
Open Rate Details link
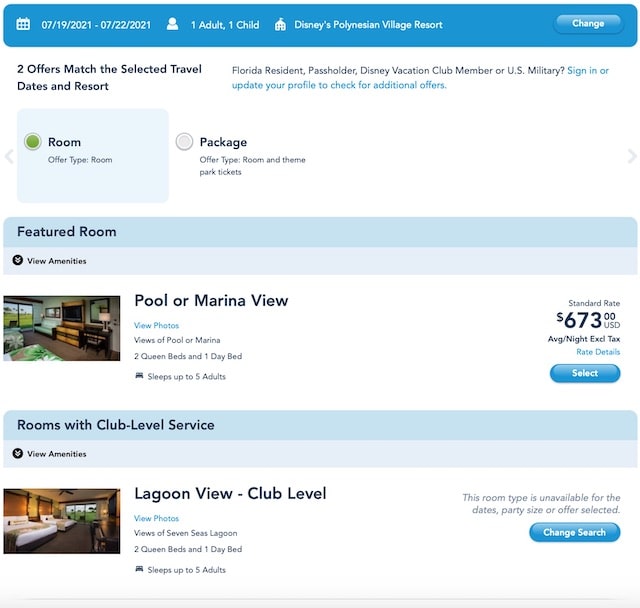point(598,352)
